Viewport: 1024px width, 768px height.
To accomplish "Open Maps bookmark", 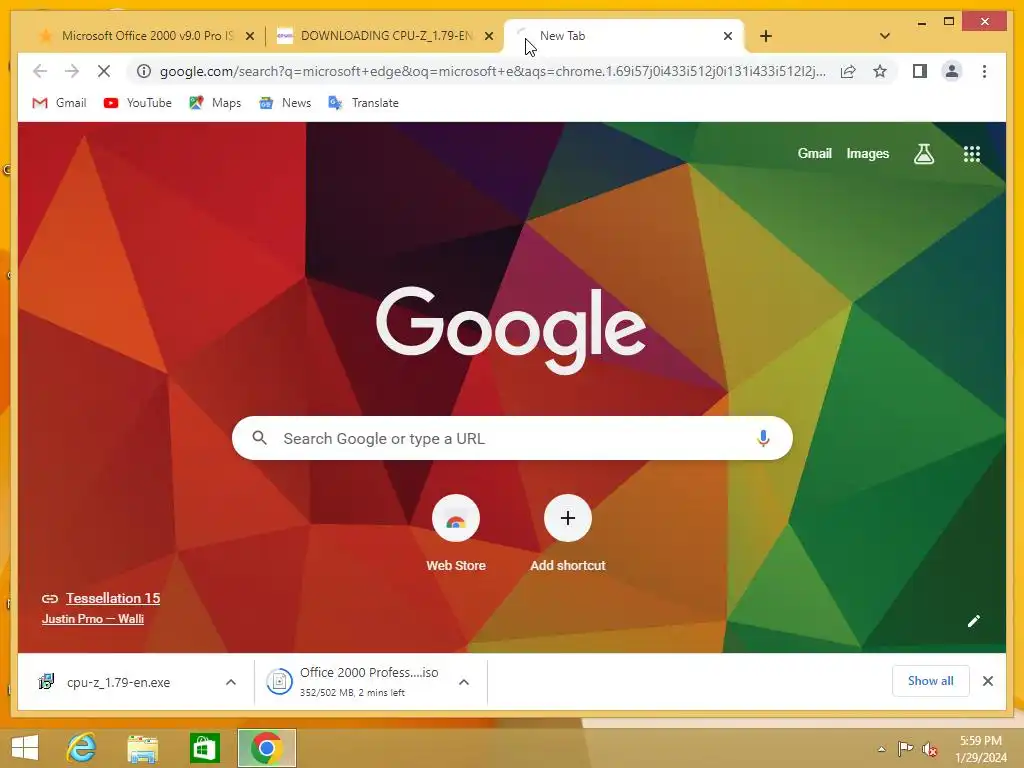I will coord(215,103).
